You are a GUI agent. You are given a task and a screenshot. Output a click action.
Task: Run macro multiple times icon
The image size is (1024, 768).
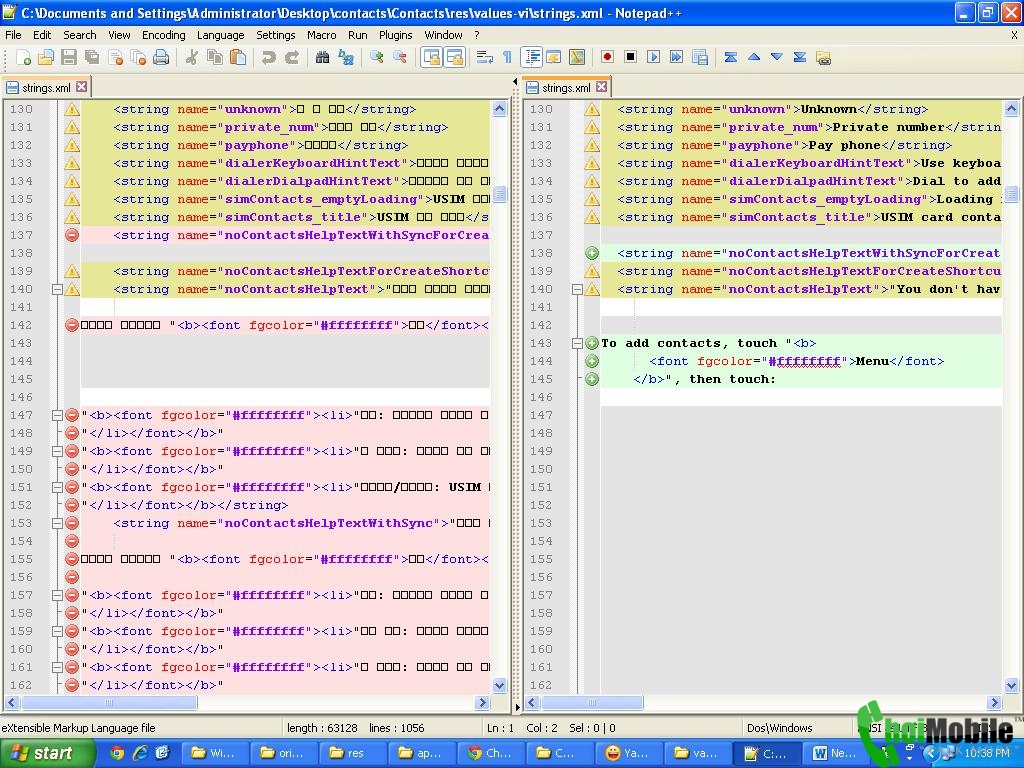(677, 57)
